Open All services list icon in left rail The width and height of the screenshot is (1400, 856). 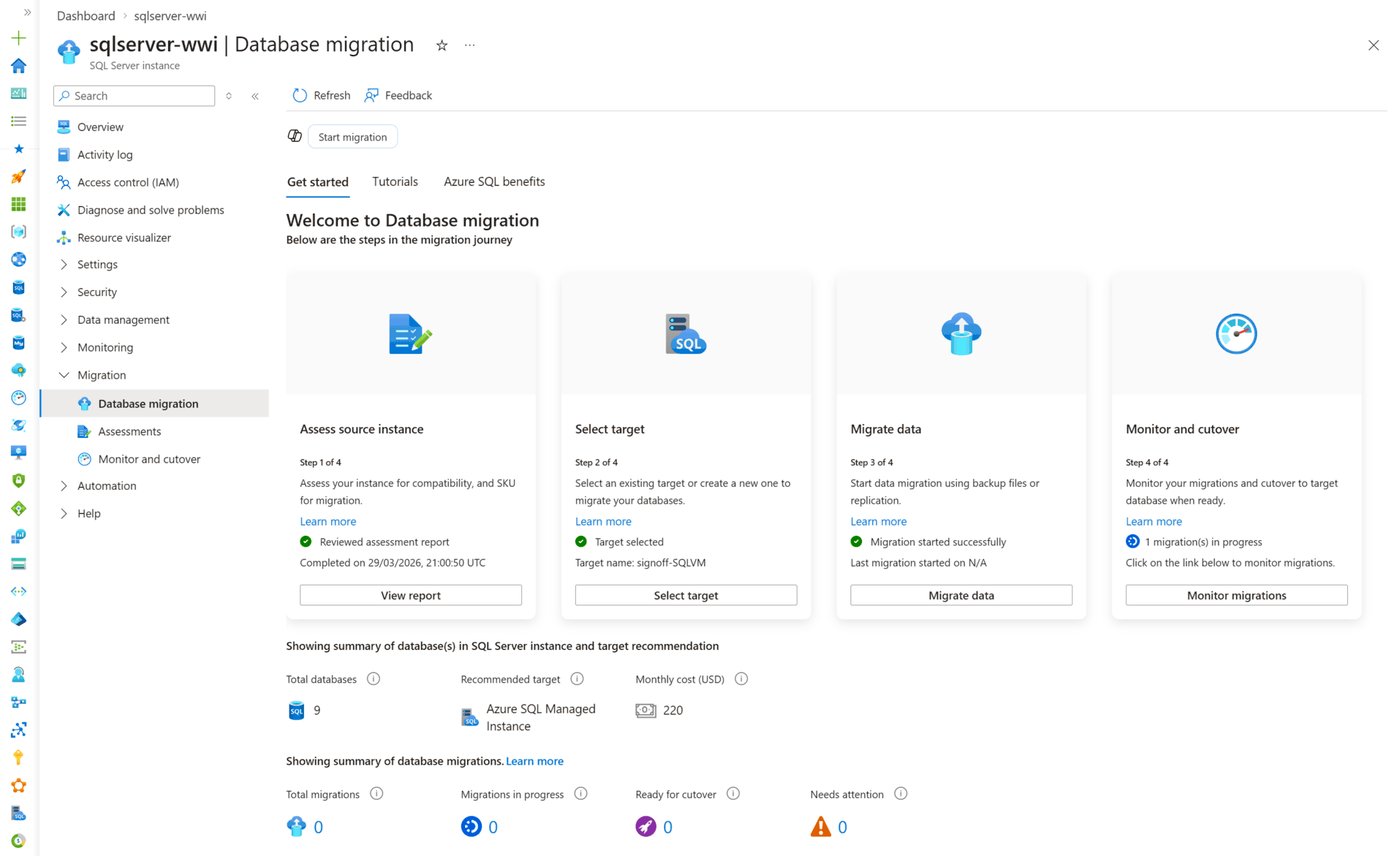(x=18, y=121)
